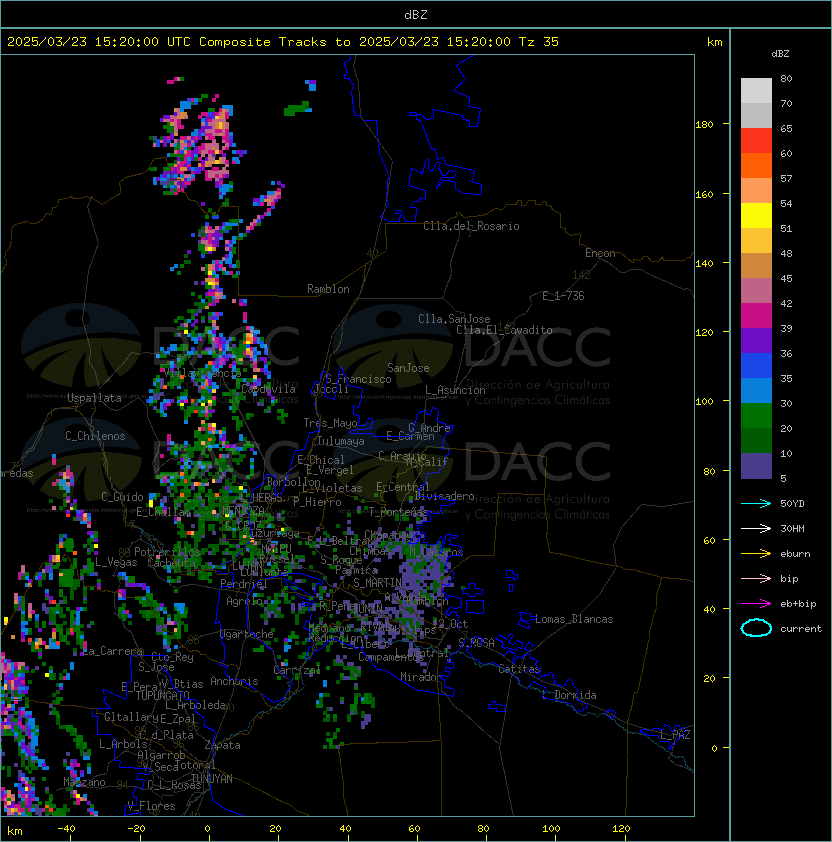Click the Mirador map label
The height and width of the screenshot is (842, 832).
click(421, 677)
